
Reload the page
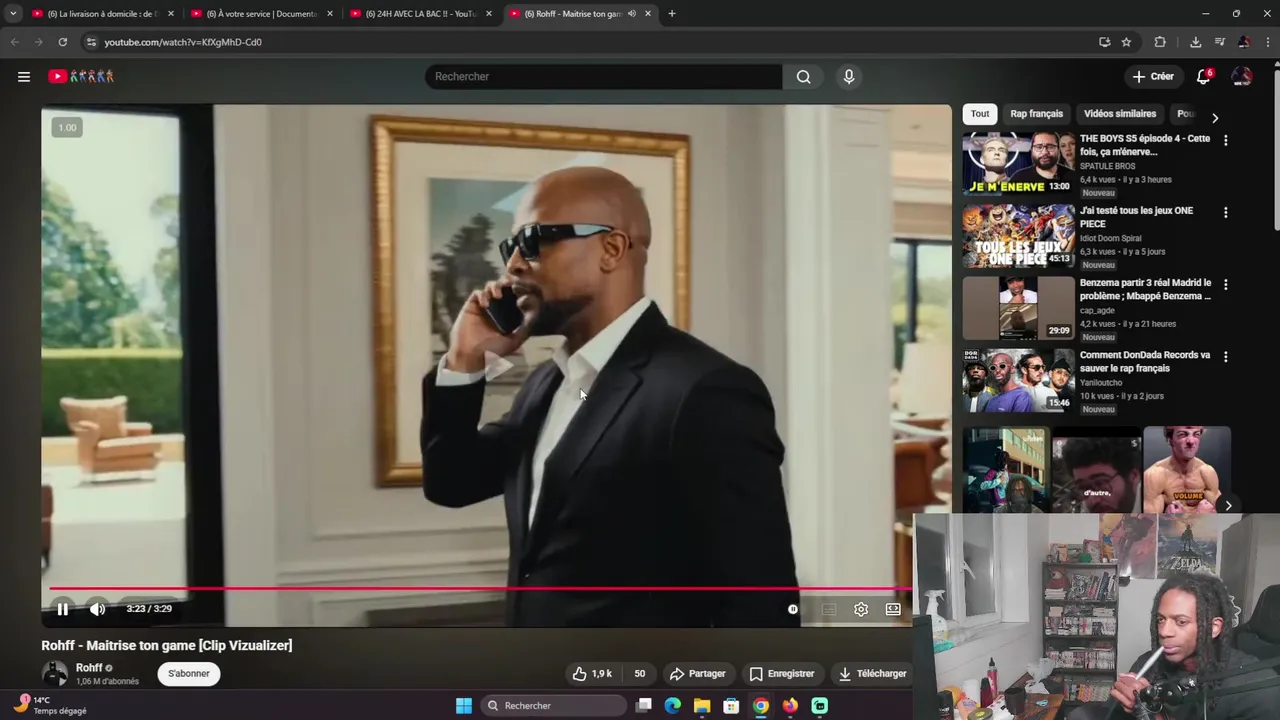[62, 42]
